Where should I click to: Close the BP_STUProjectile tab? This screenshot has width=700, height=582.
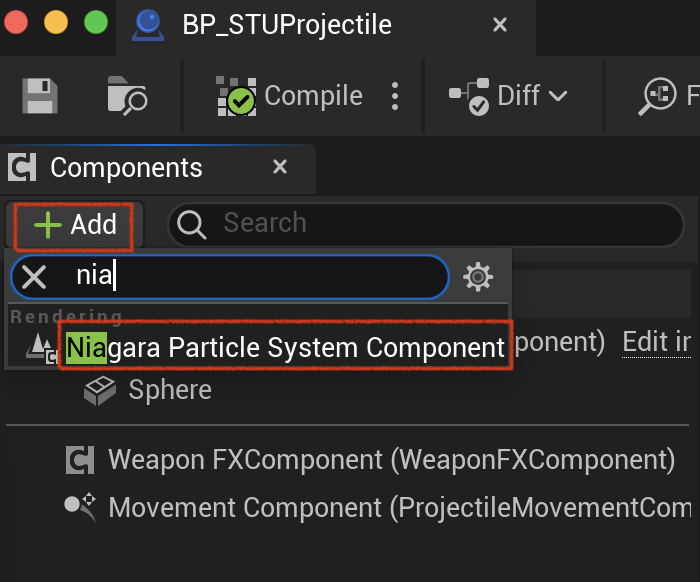pyautogui.click(x=500, y=25)
